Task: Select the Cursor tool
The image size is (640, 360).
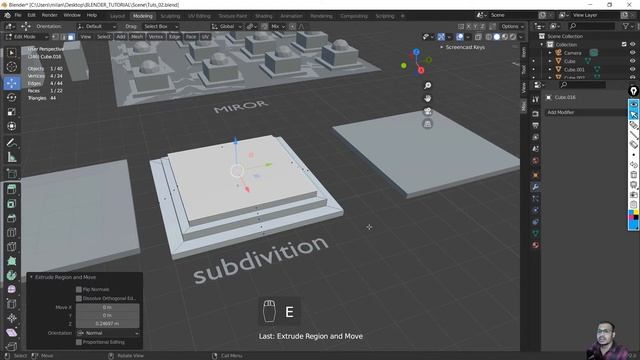Action: (x=11, y=67)
